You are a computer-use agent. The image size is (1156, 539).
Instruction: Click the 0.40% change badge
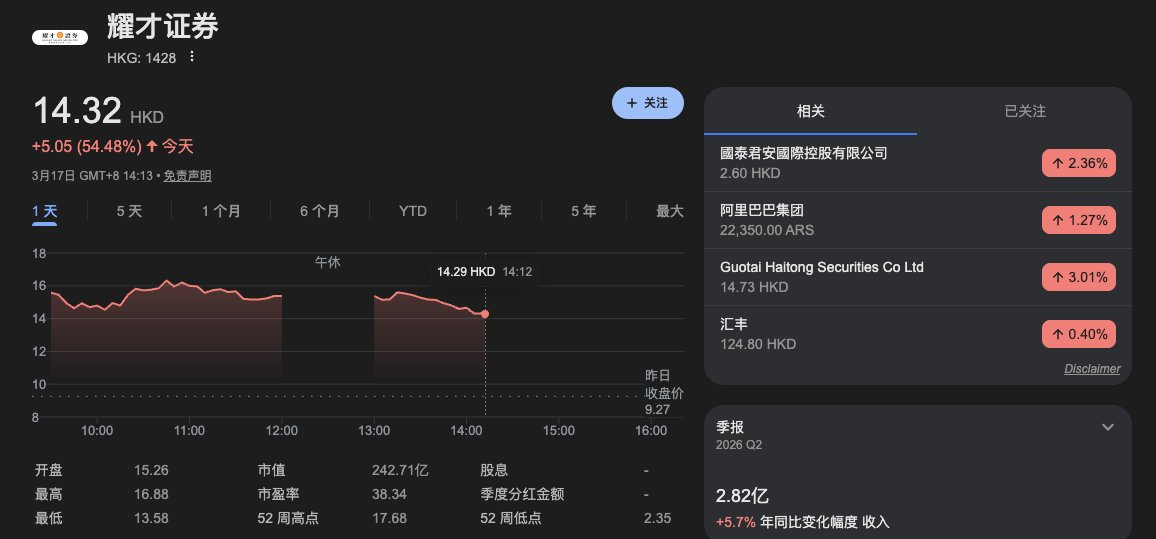[x=1079, y=334]
